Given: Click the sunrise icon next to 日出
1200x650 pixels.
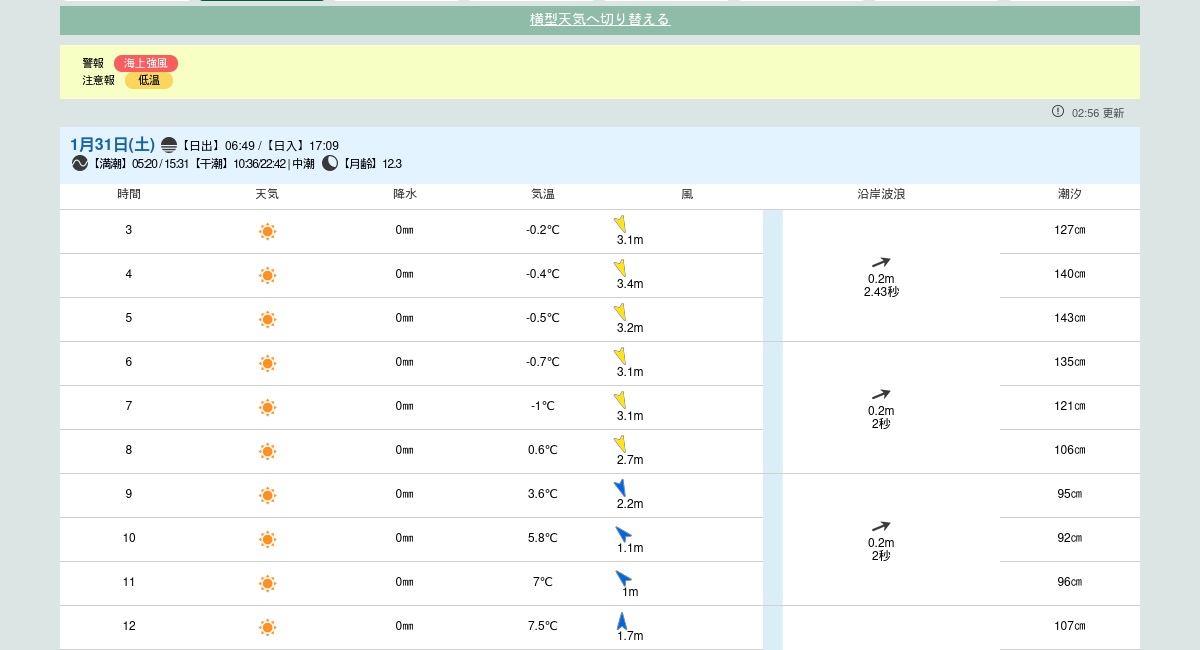Looking at the screenshot, I should click(169, 145).
